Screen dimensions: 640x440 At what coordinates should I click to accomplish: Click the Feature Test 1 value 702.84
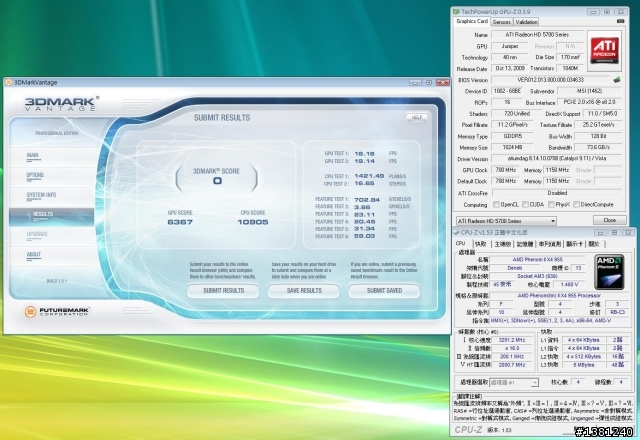(x=367, y=200)
